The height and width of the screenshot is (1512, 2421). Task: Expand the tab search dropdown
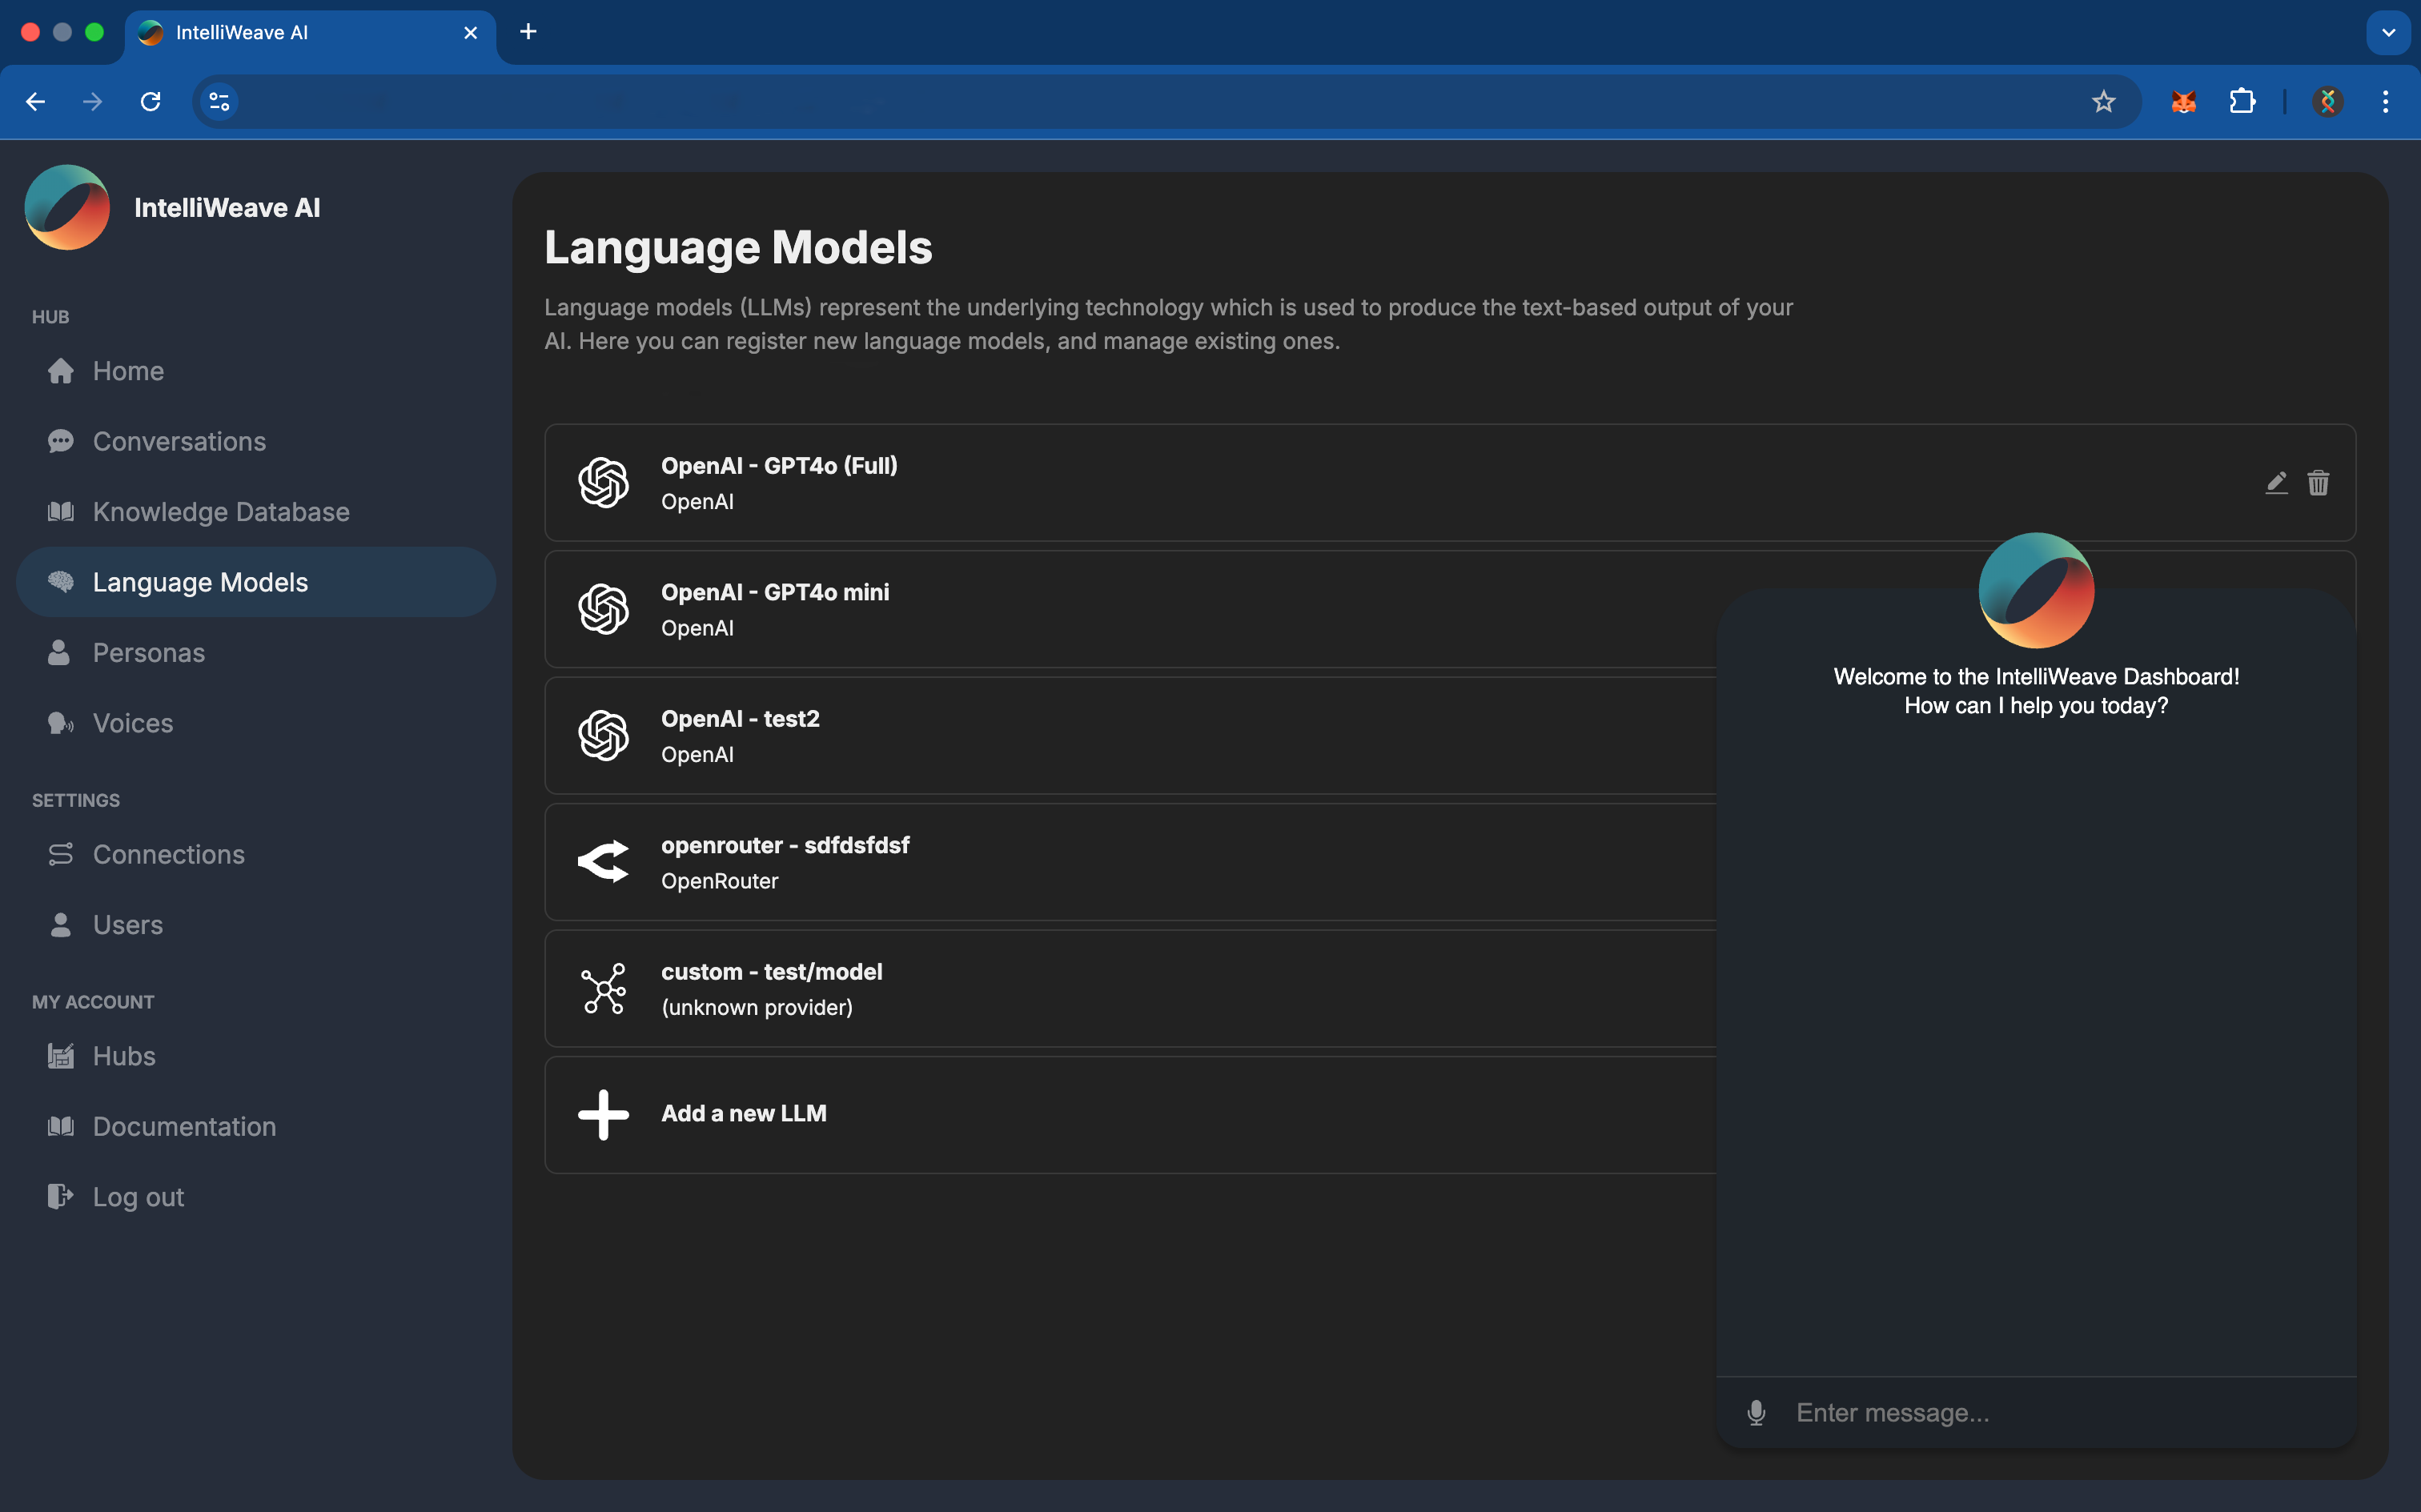tap(2388, 32)
